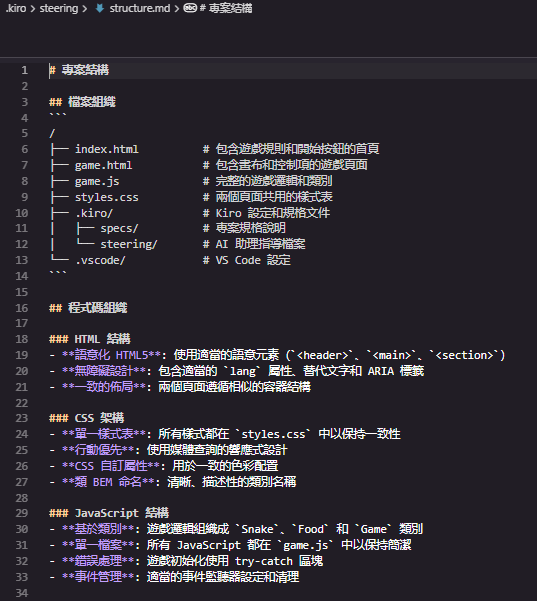537x601 pixels.
Task: Click the '### JavaScript 結構' heading
Action: (109, 513)
